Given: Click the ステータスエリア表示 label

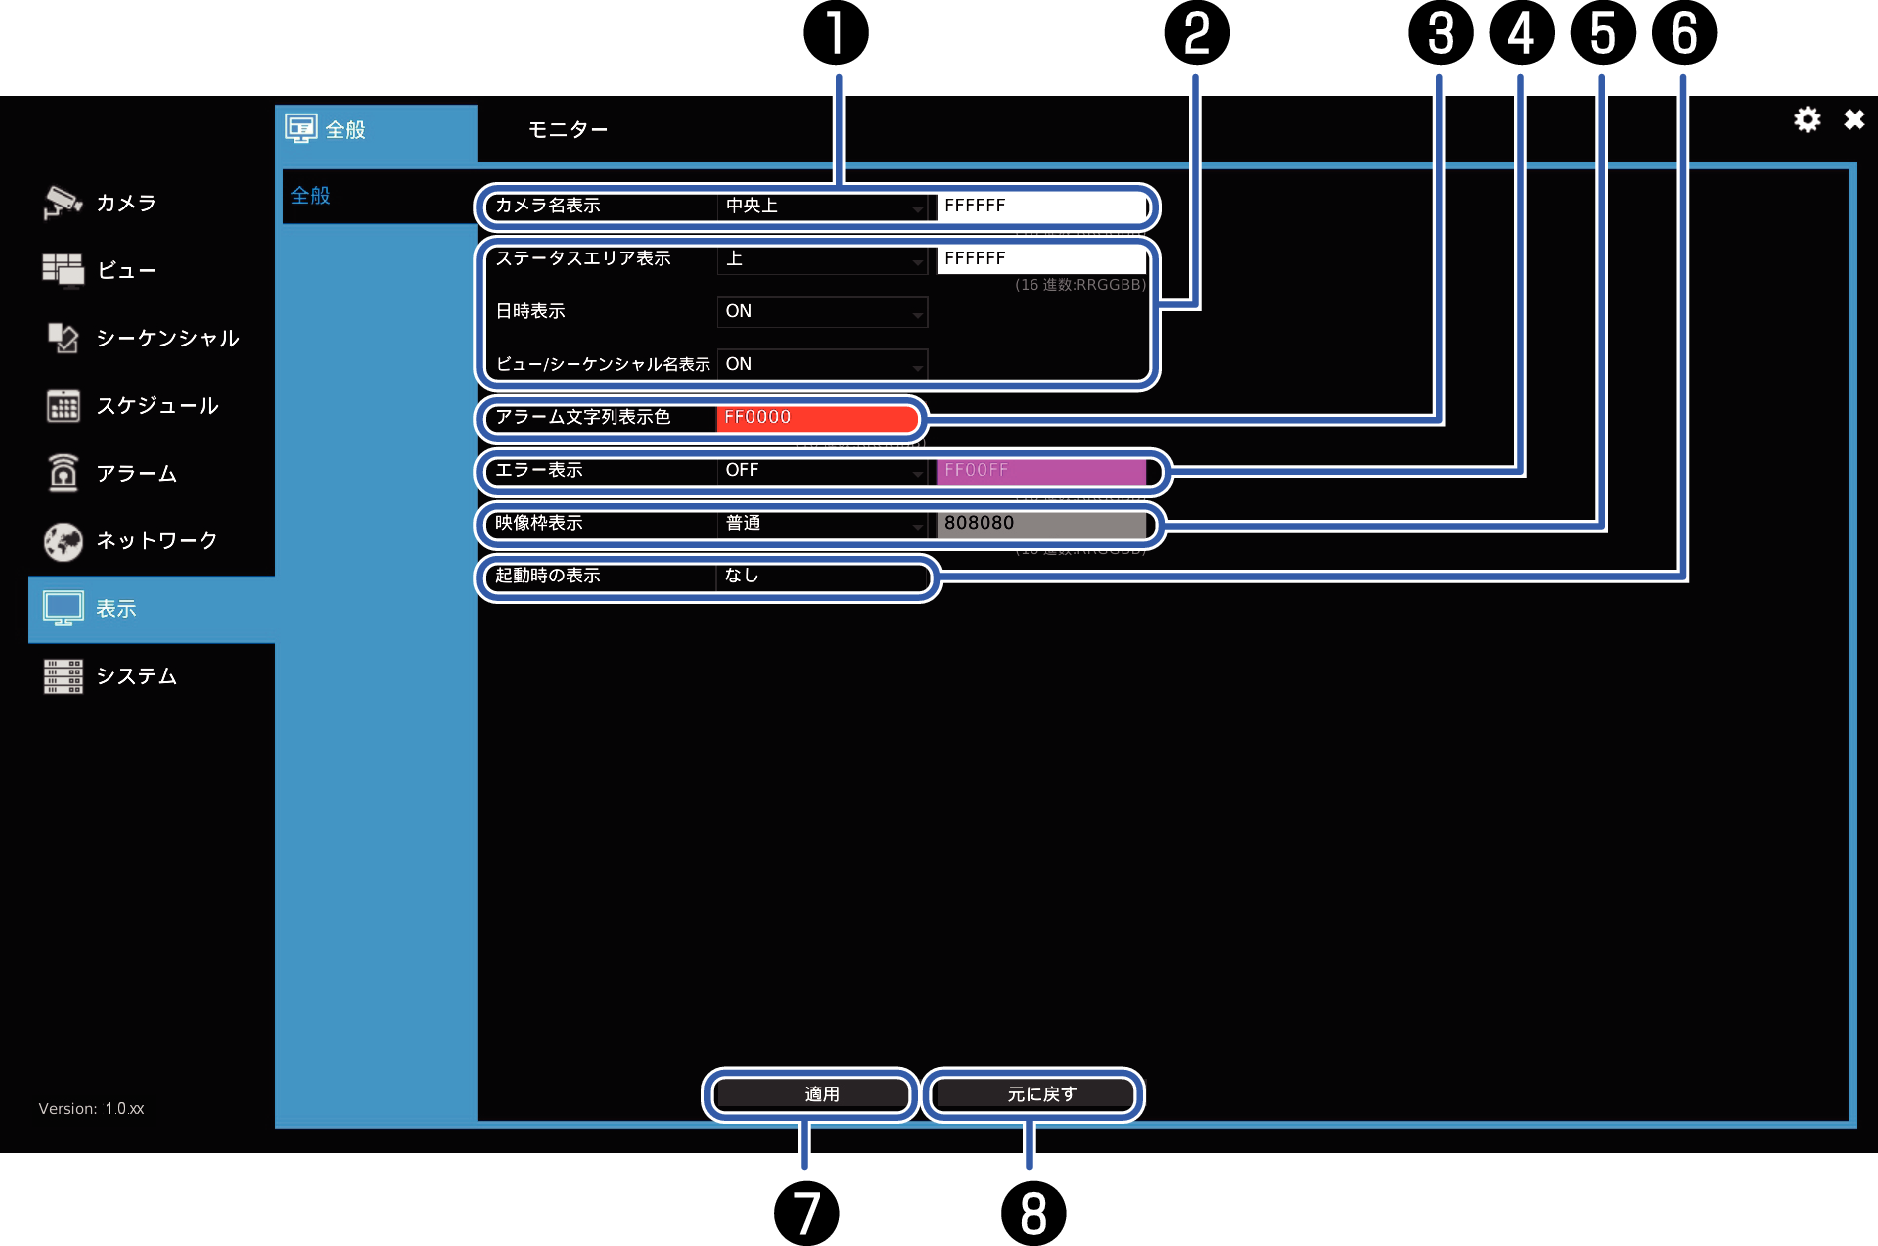Looking at the screenshot, I should pos(583,258).
